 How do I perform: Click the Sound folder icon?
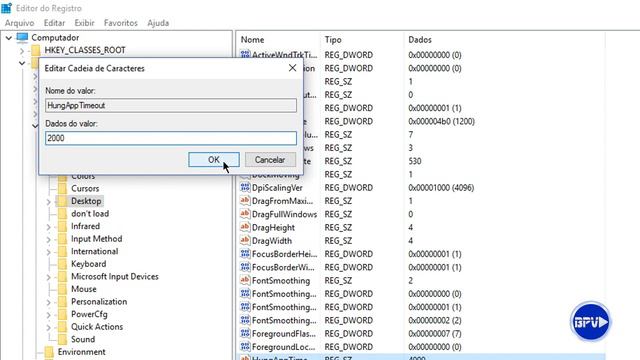tap(62, 339)
